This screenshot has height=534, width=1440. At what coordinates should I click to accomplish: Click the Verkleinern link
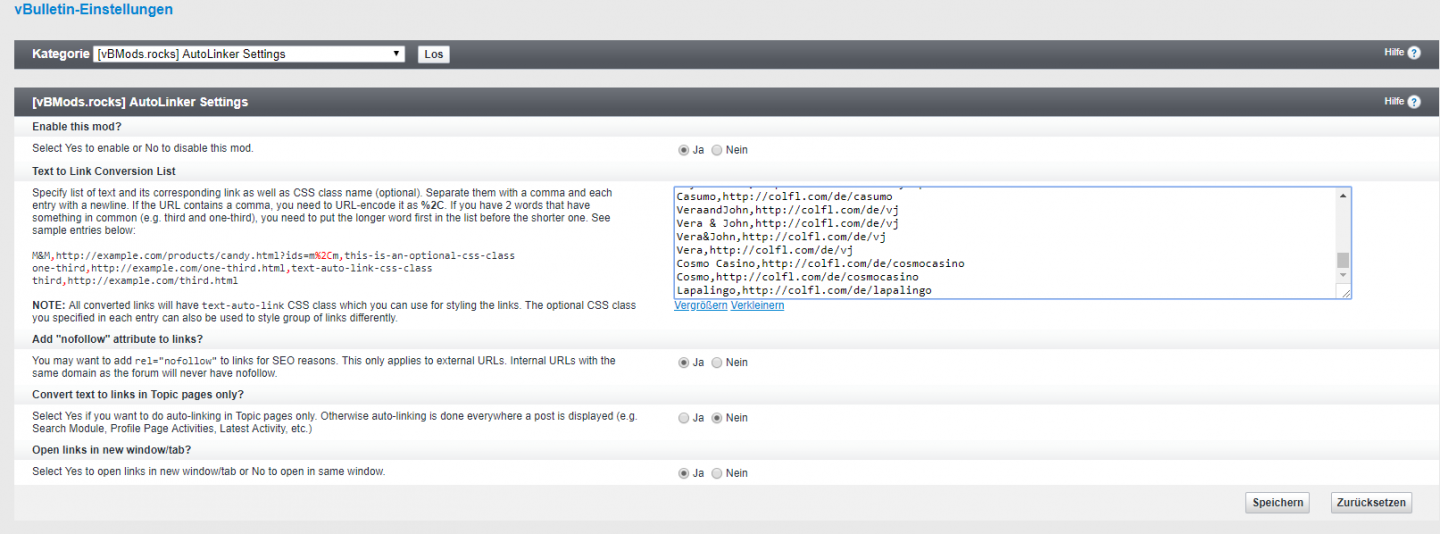[x=757, y=305]
